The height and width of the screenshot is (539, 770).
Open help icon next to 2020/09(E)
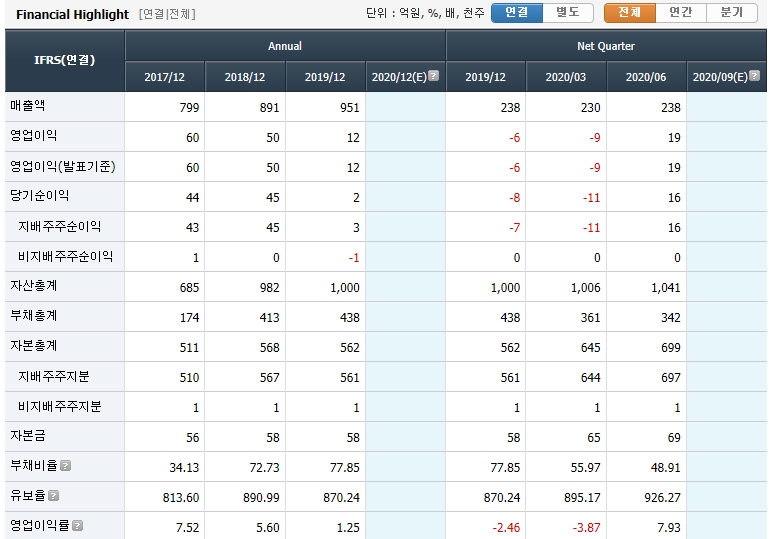[x=754, y=76]
